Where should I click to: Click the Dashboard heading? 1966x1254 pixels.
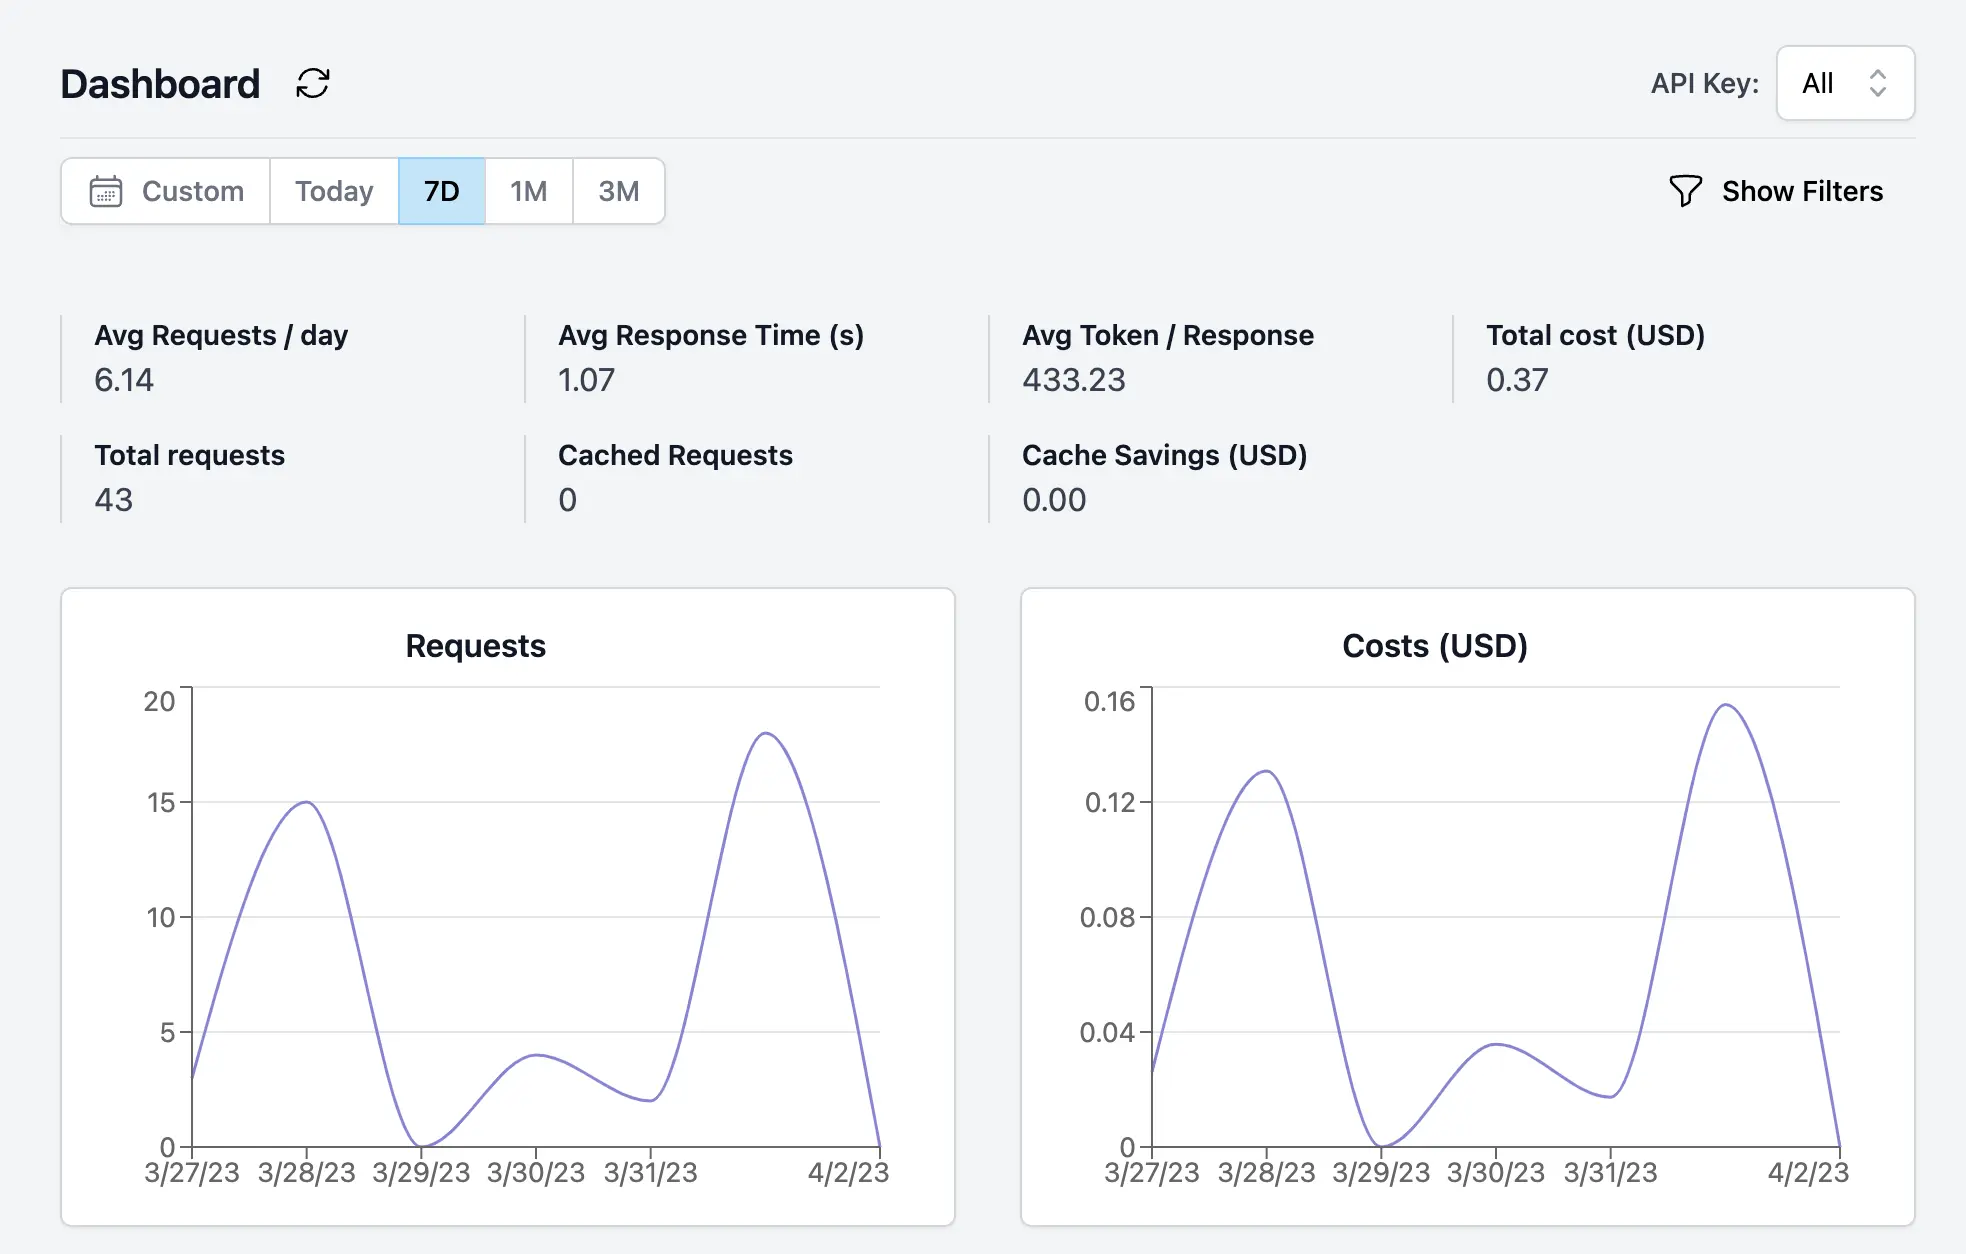tap(159, 83)
